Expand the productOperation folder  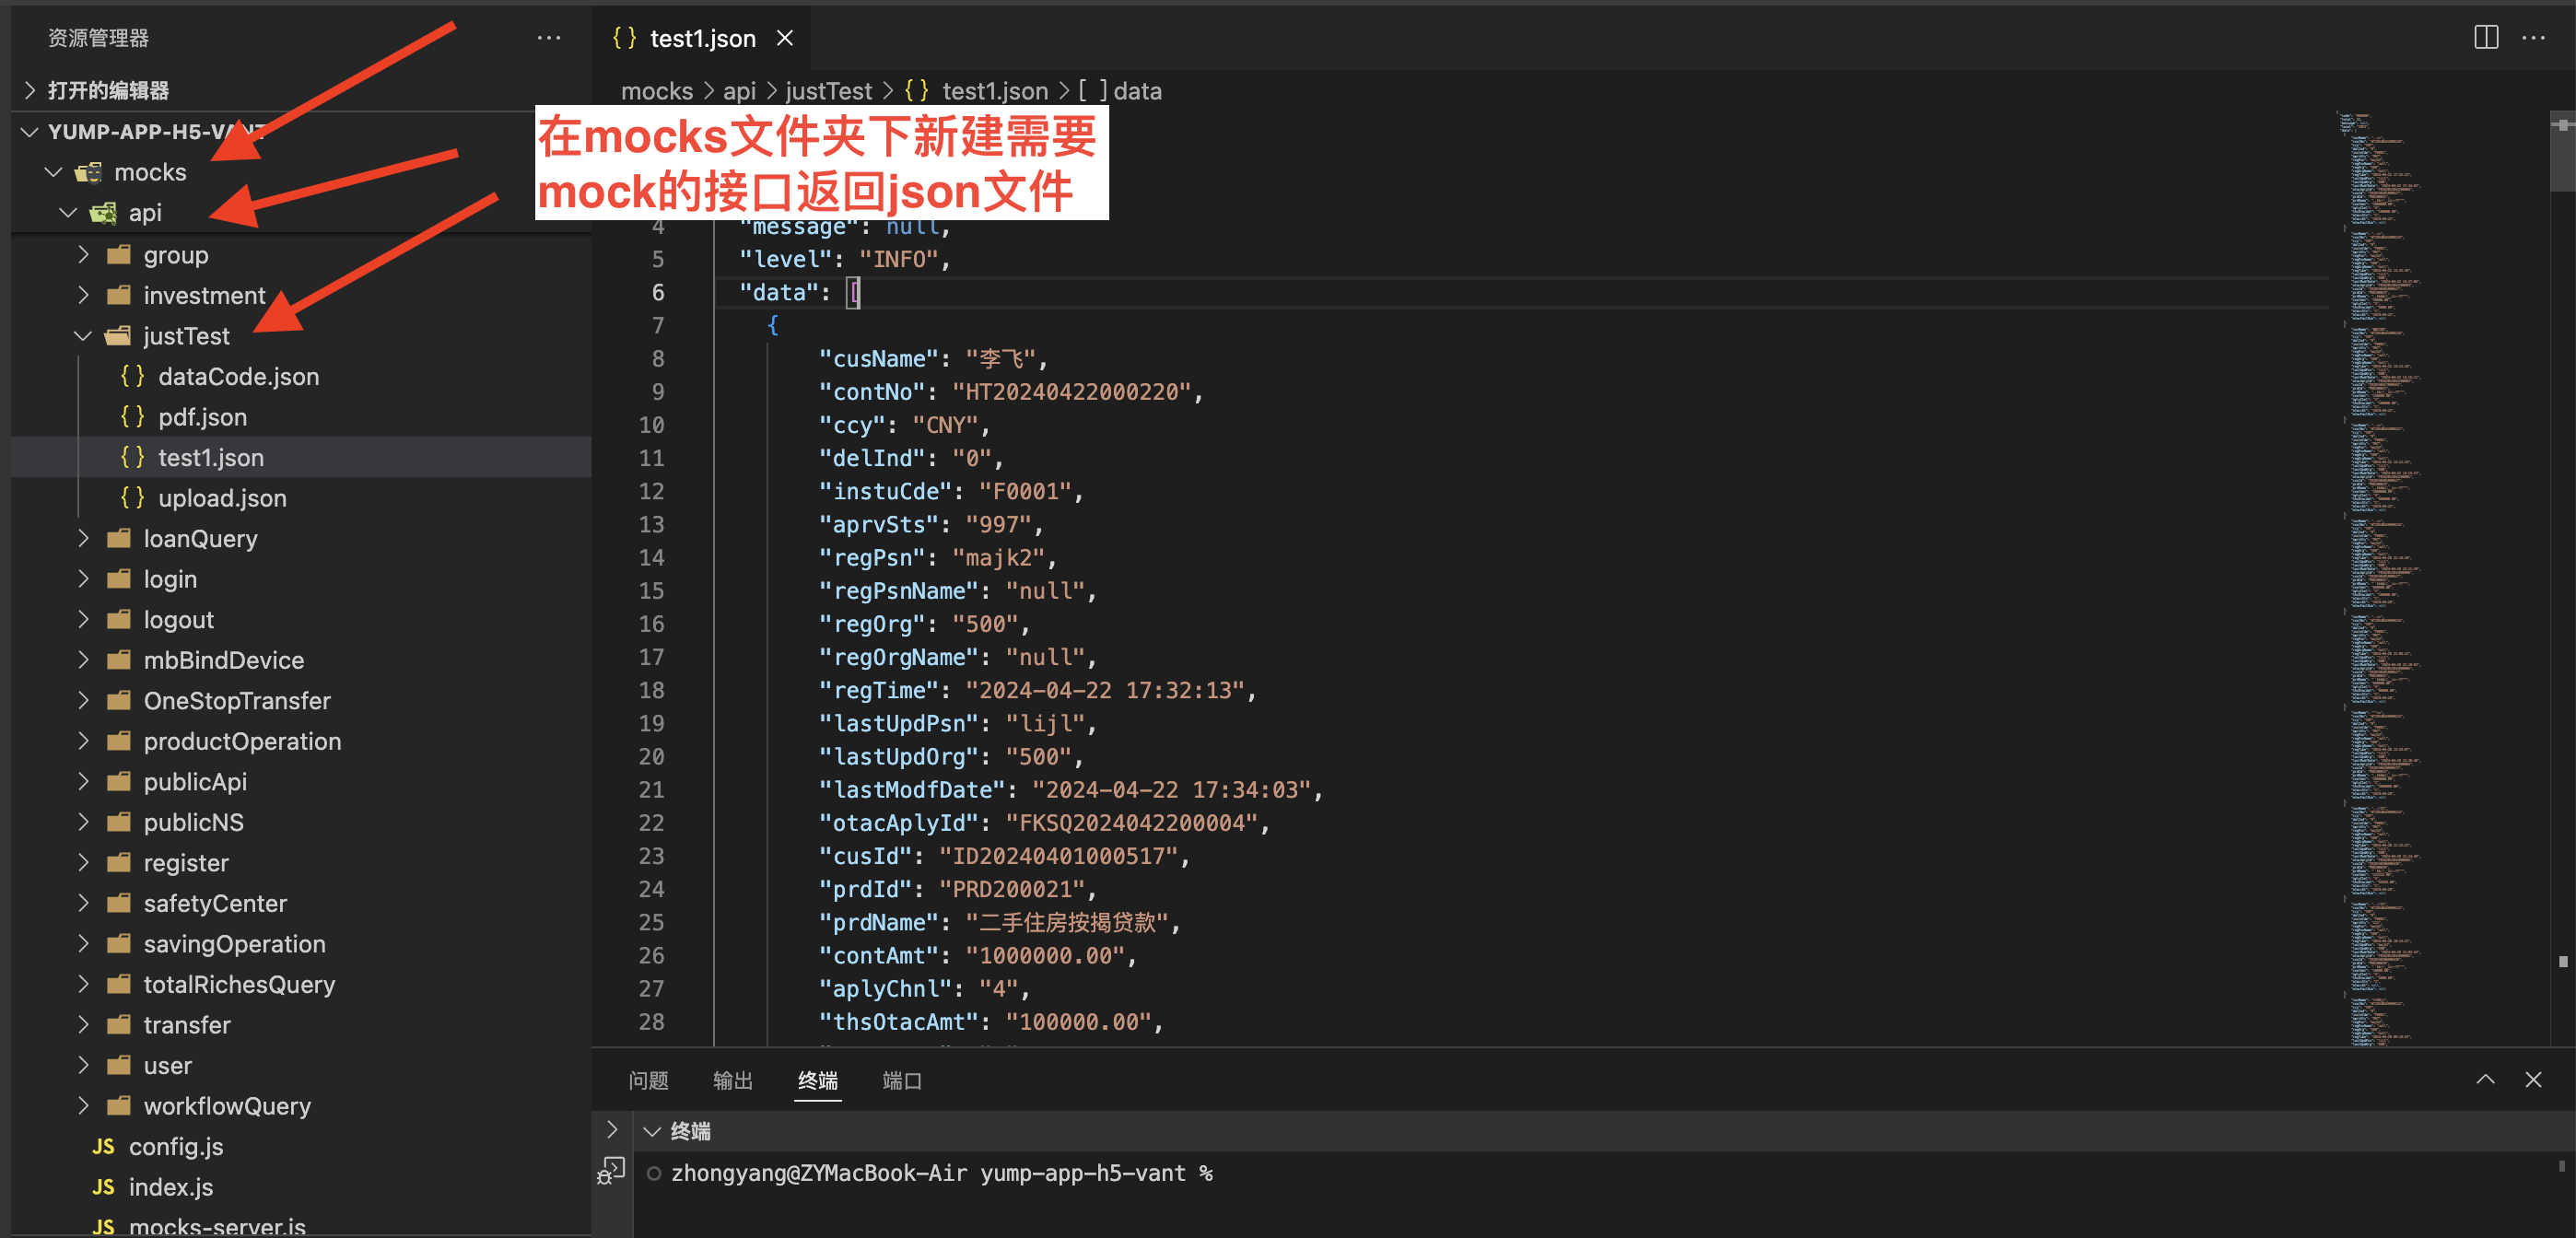84,741
